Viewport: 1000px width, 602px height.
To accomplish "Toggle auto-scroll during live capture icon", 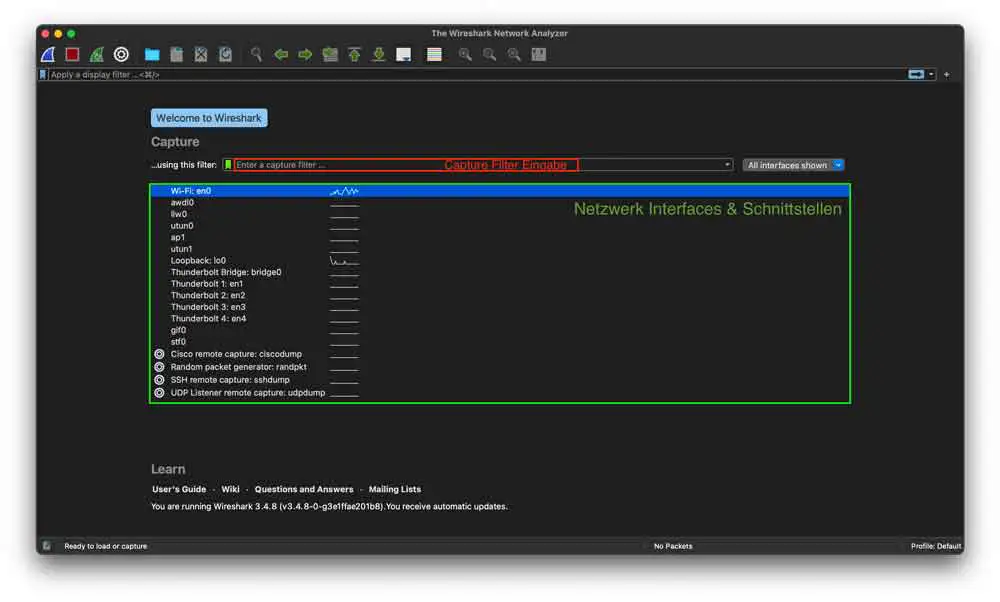I will [x=404, y=55].
